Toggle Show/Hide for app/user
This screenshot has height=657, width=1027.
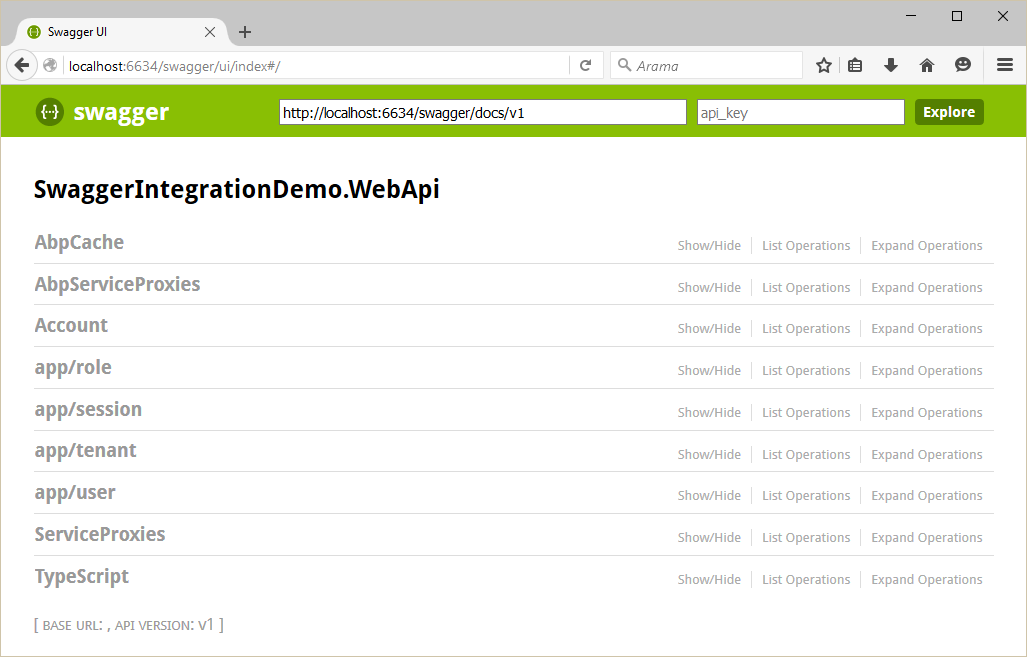709,496
